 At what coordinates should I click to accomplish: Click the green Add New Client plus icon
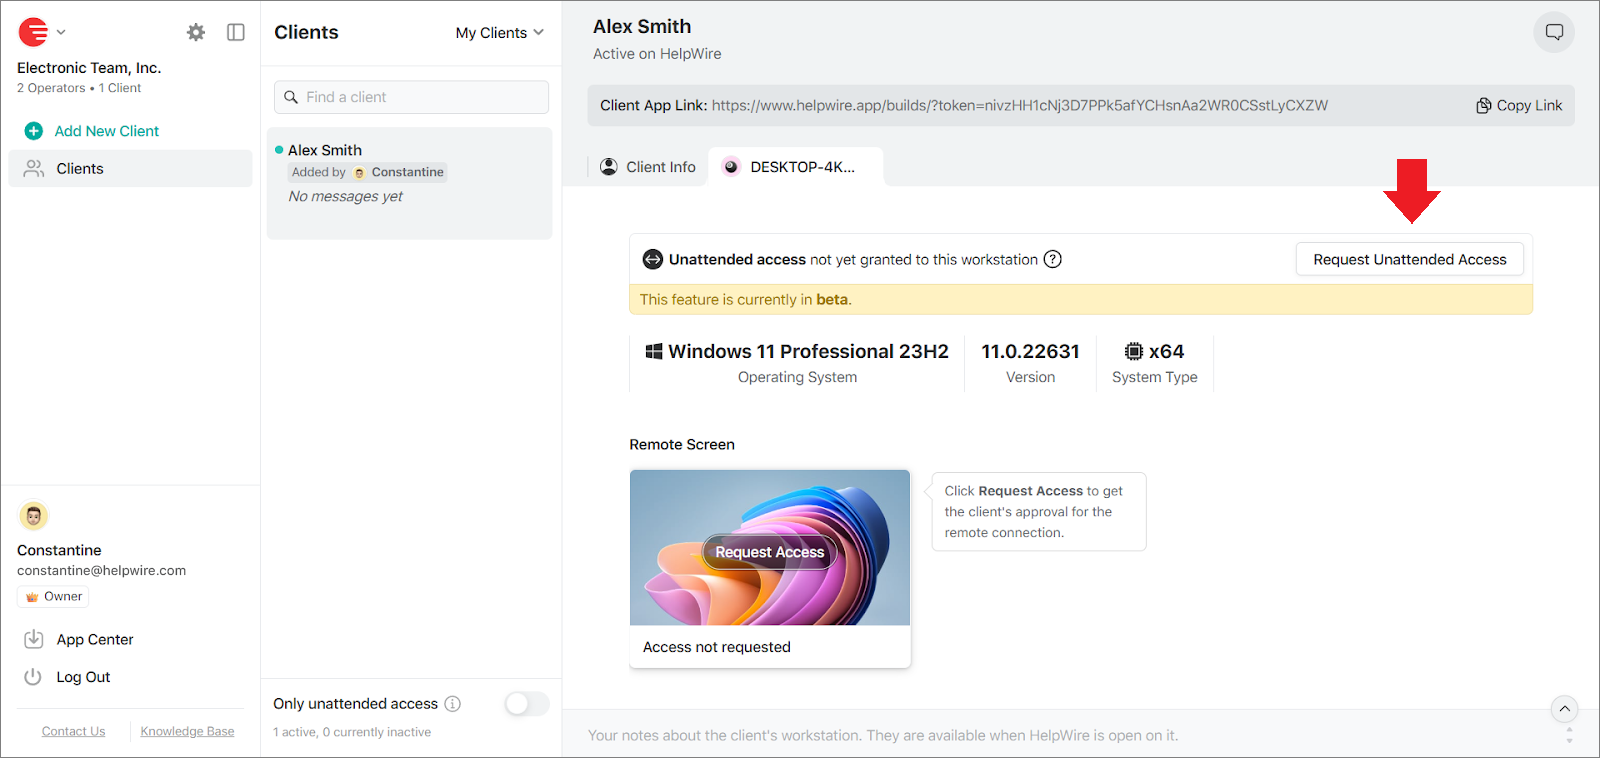33,131
